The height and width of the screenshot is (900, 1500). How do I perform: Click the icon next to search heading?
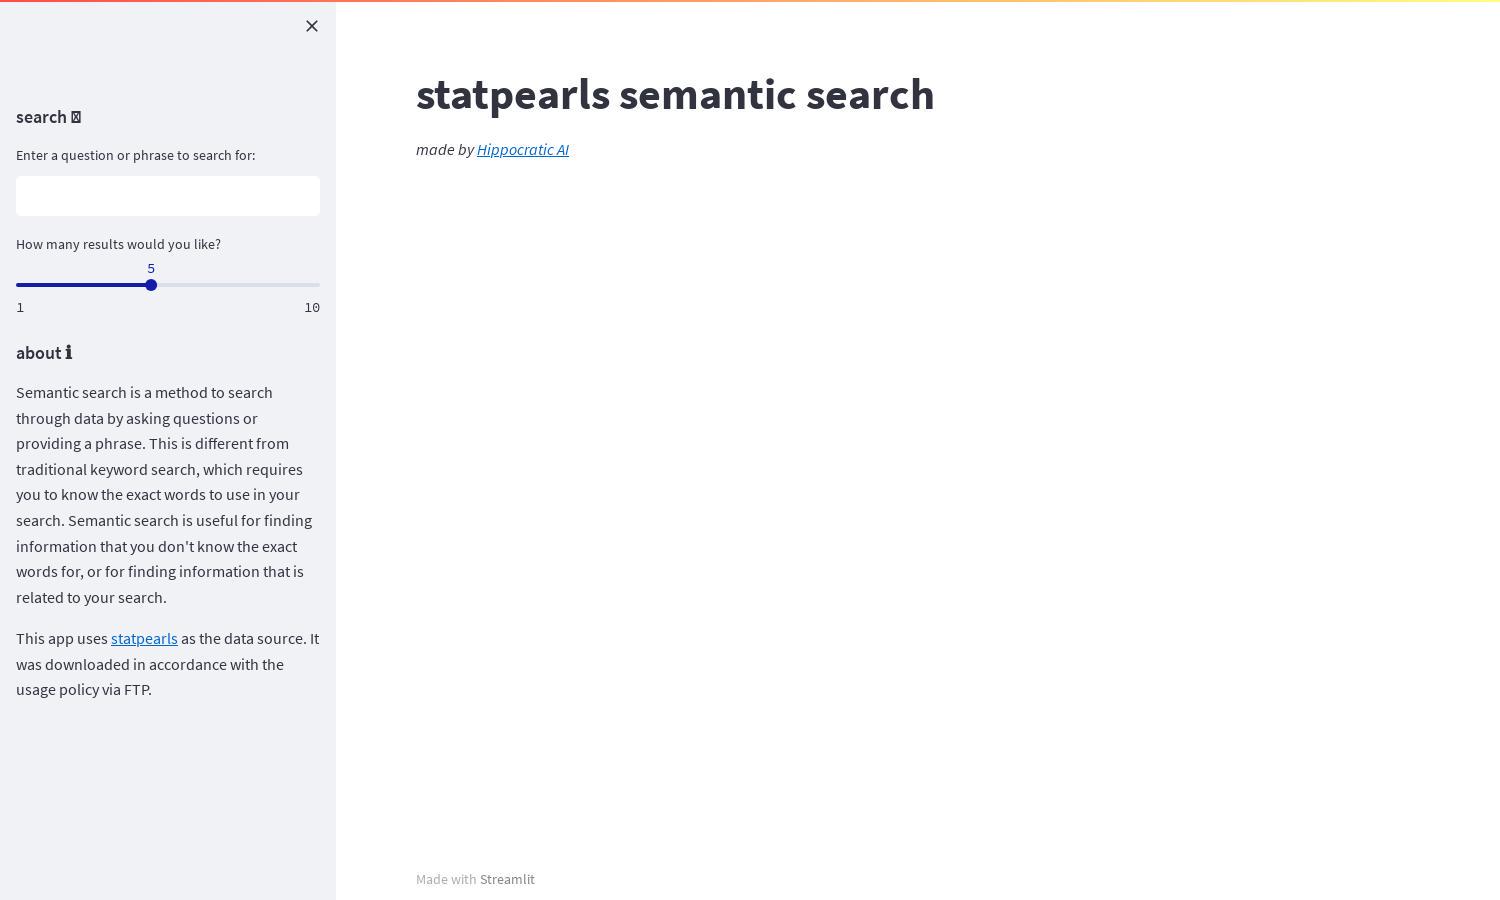click(x=76, y=117)
